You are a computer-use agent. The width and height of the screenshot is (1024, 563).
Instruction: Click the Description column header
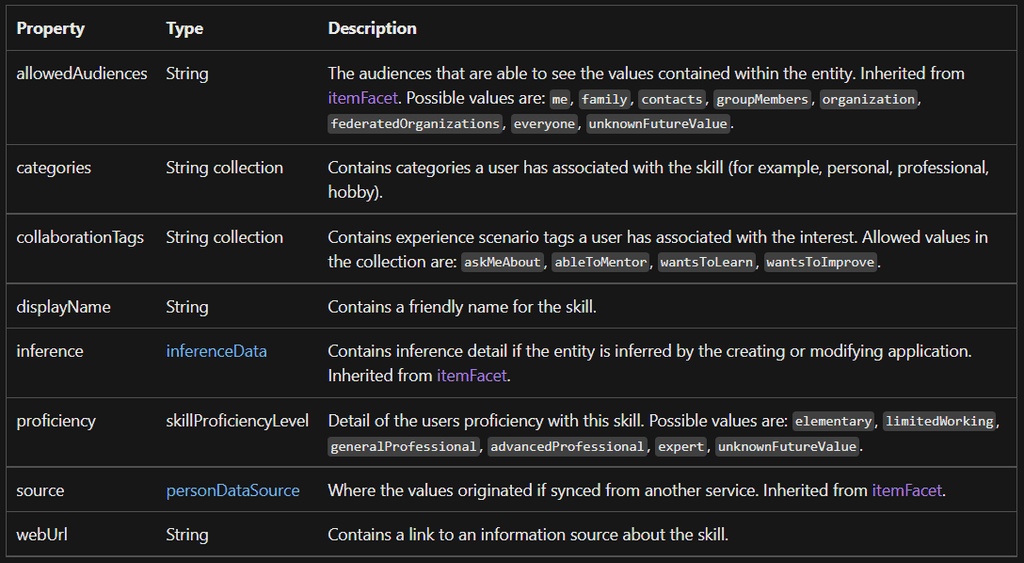pyautogui.click(x=372, y=29)
